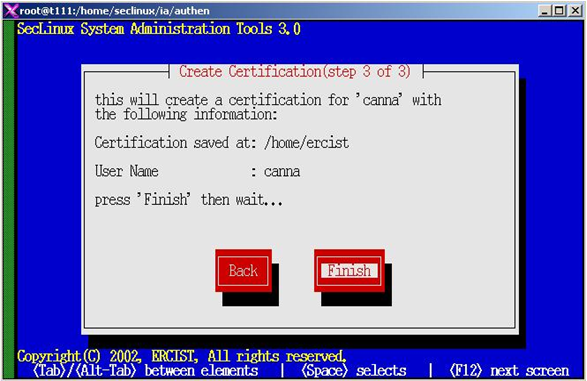
Task: Click the window title 'root@t111:/home/seclinux/ia/authen'
Action: pyautogui.click(x=115, y=10)
